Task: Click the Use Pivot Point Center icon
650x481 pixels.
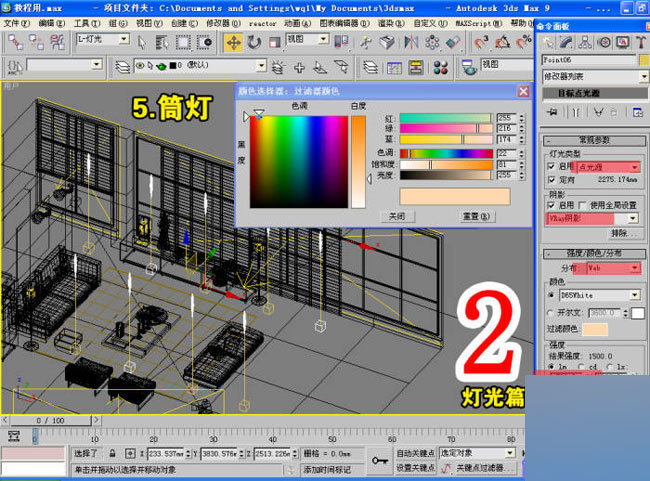Action: 341,42
